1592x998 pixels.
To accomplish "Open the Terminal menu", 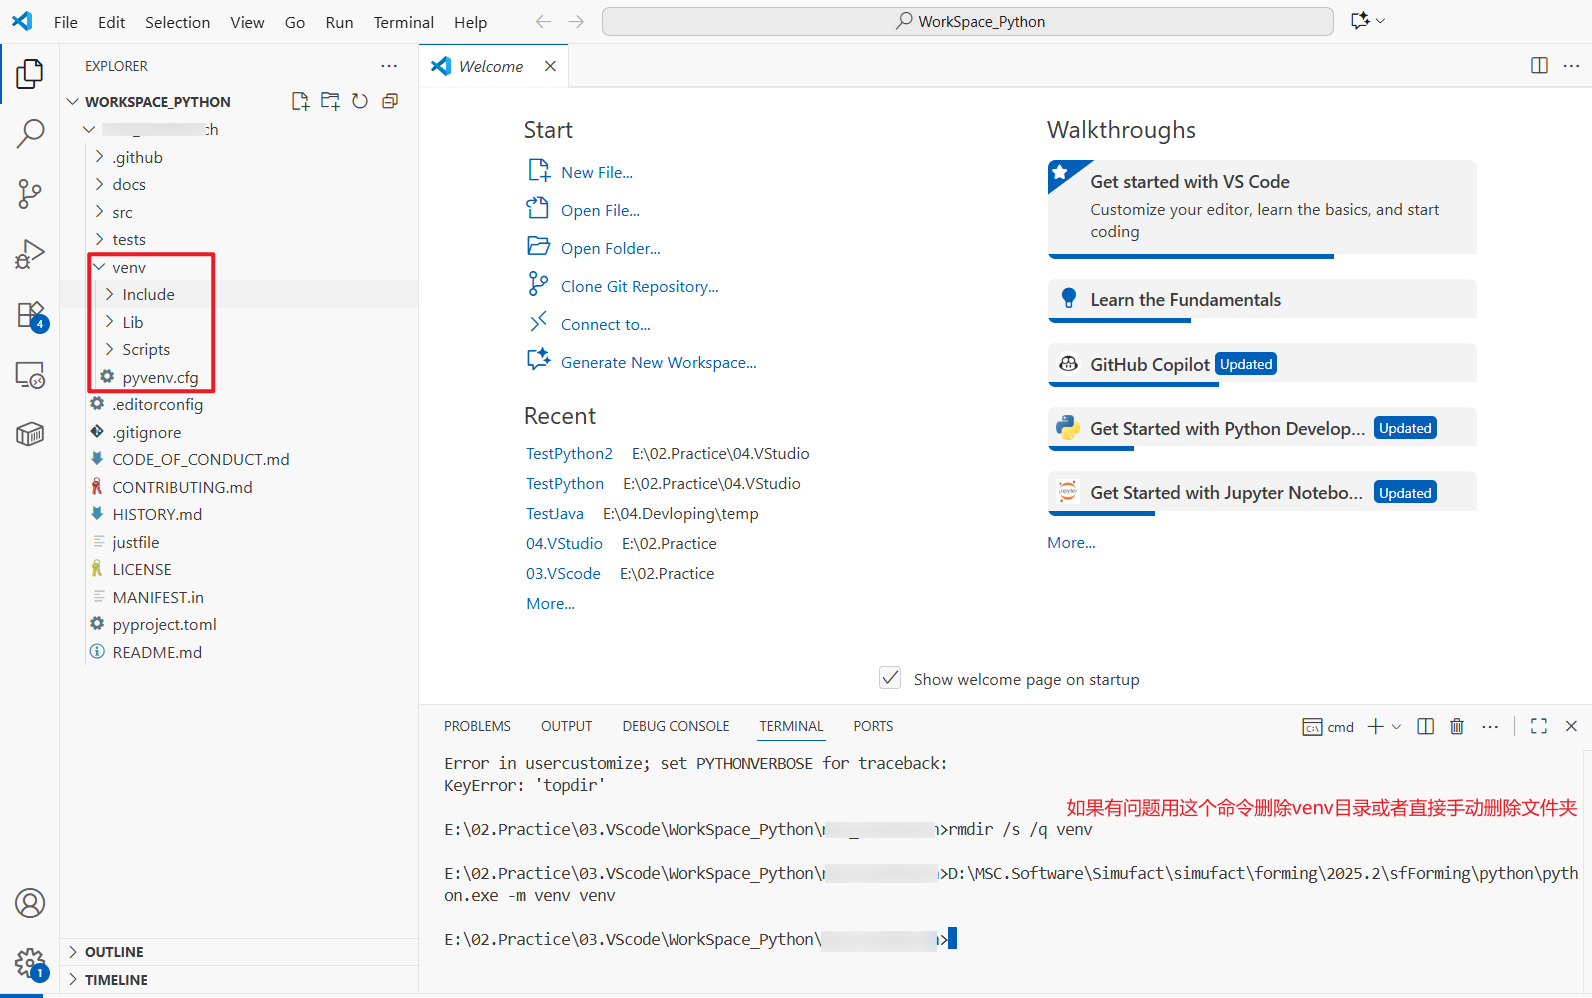I will click(404, 22).
